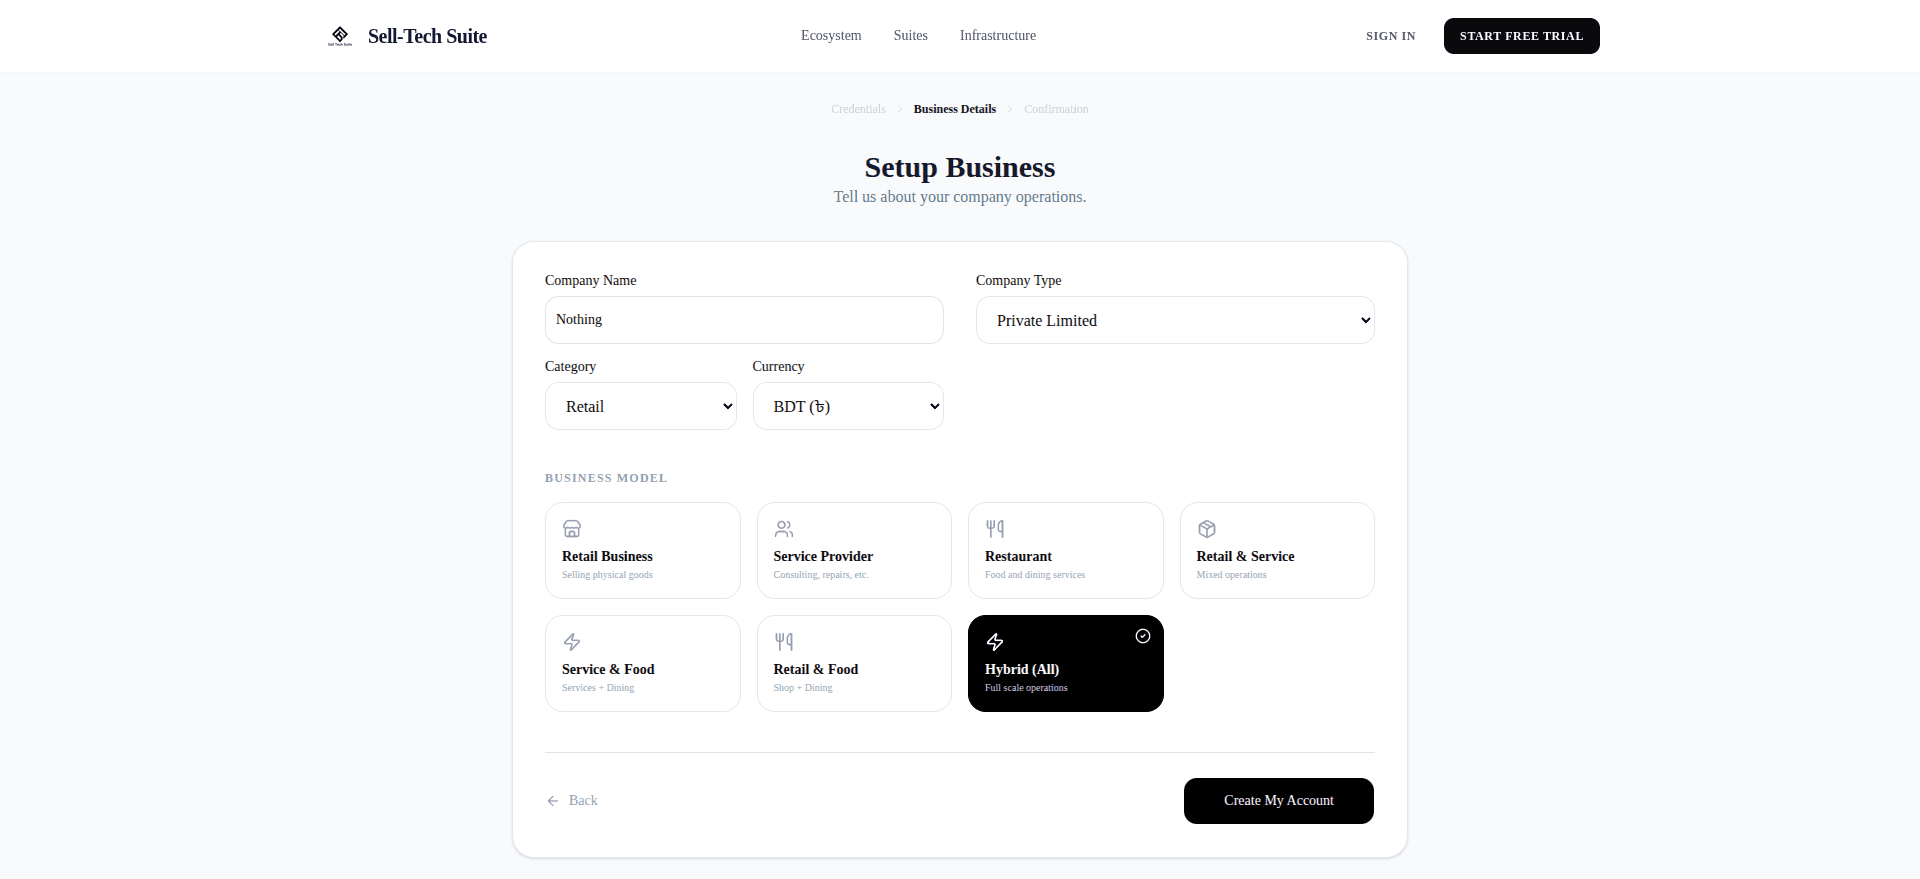
Task: Expand the Category dropdown showing Retail
Action: click(641, 406)
